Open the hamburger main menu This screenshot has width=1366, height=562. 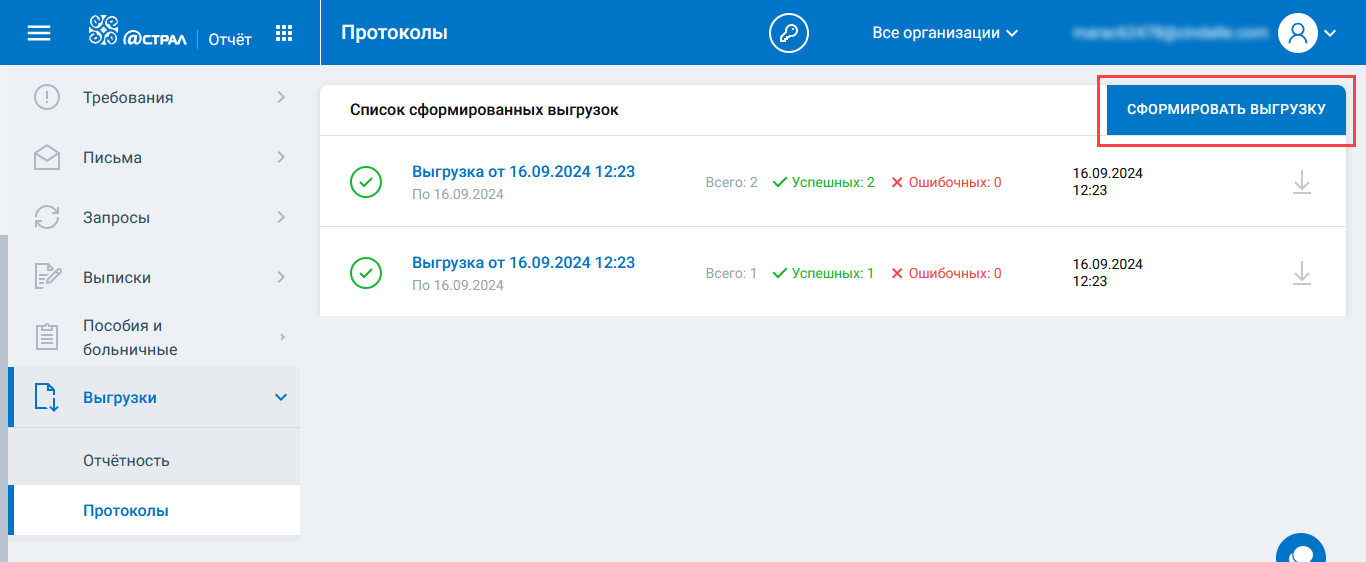tap(39, 33)
